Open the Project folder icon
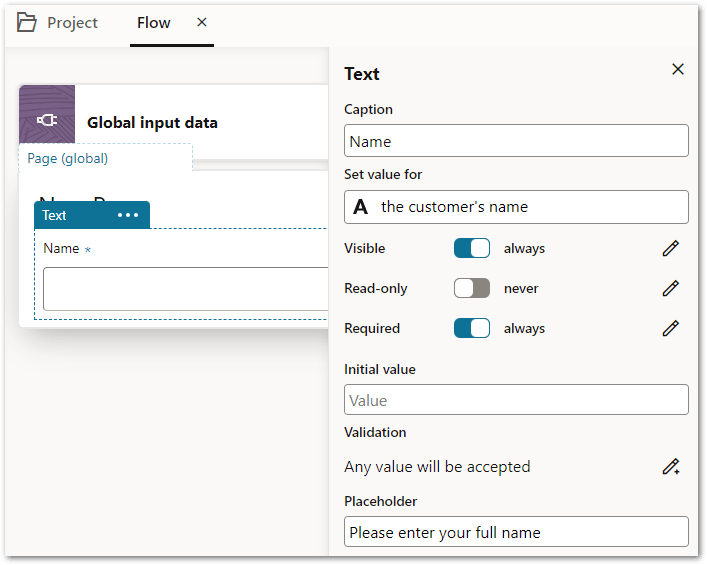The image size is (707, 565). pos(27,23)
